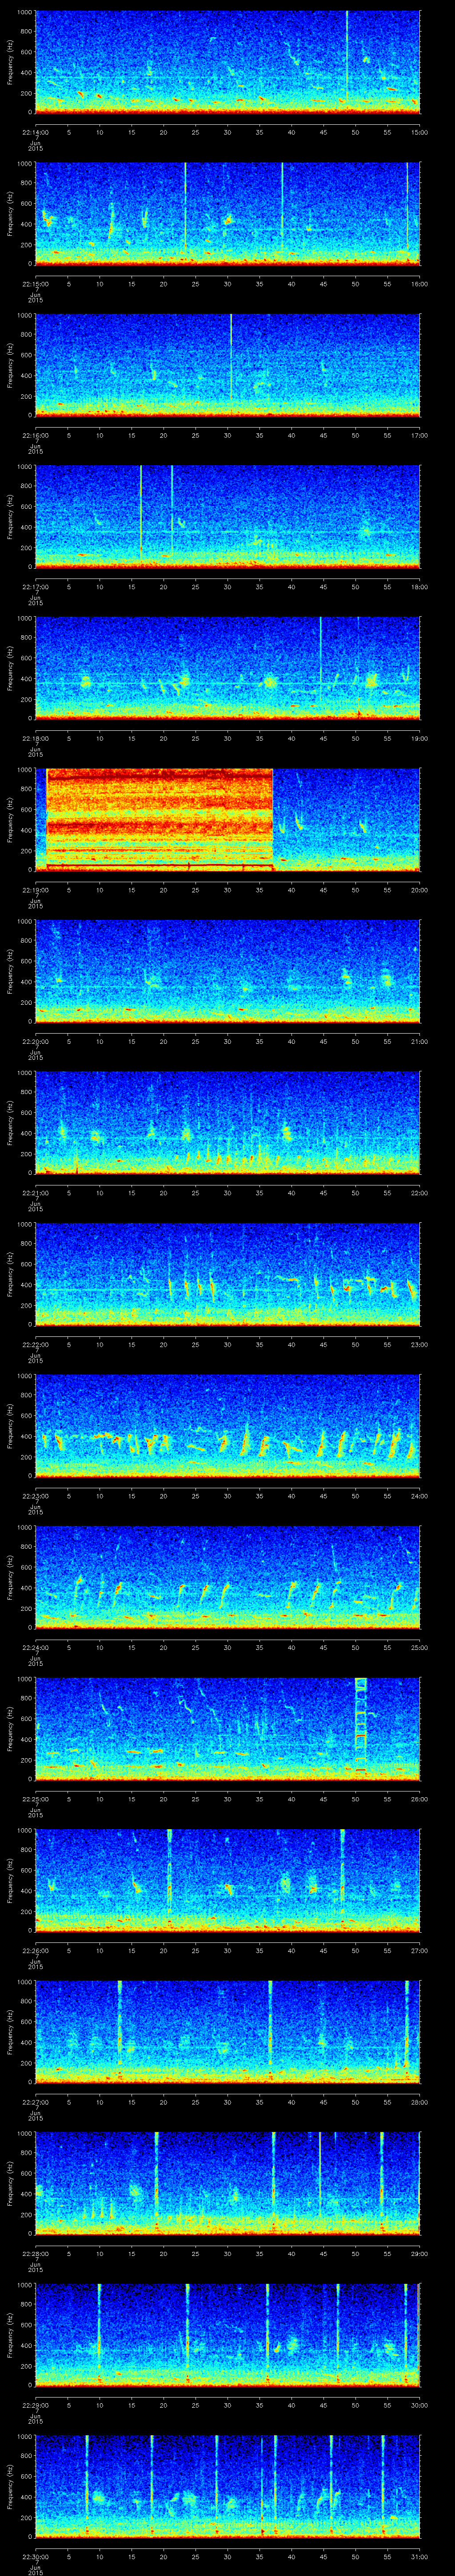Select the red broadband noise block in 22:19:00 spectrogram

point(160,819)
